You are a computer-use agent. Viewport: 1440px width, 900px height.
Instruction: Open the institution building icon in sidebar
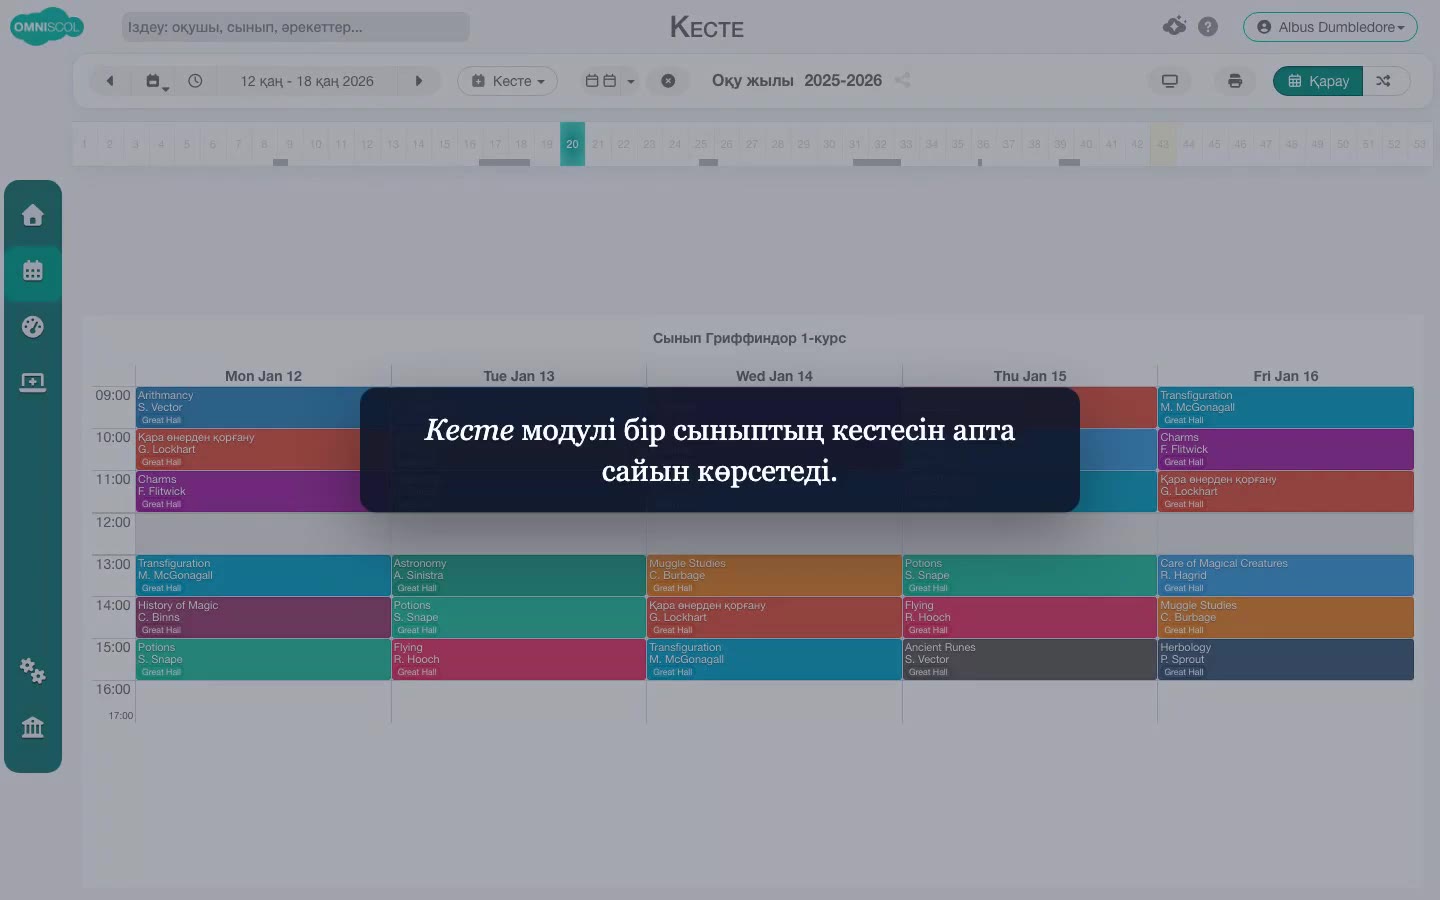coord(33,727)
